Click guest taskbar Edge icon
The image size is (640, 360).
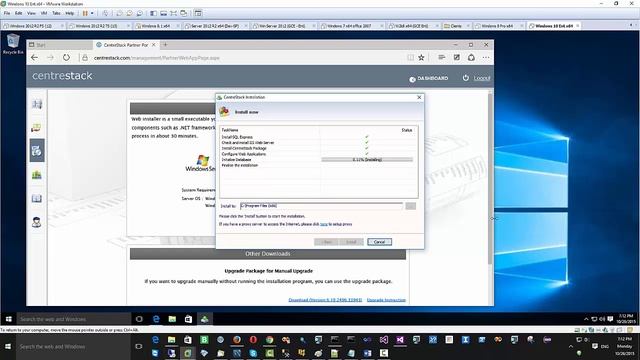[156, 319]
